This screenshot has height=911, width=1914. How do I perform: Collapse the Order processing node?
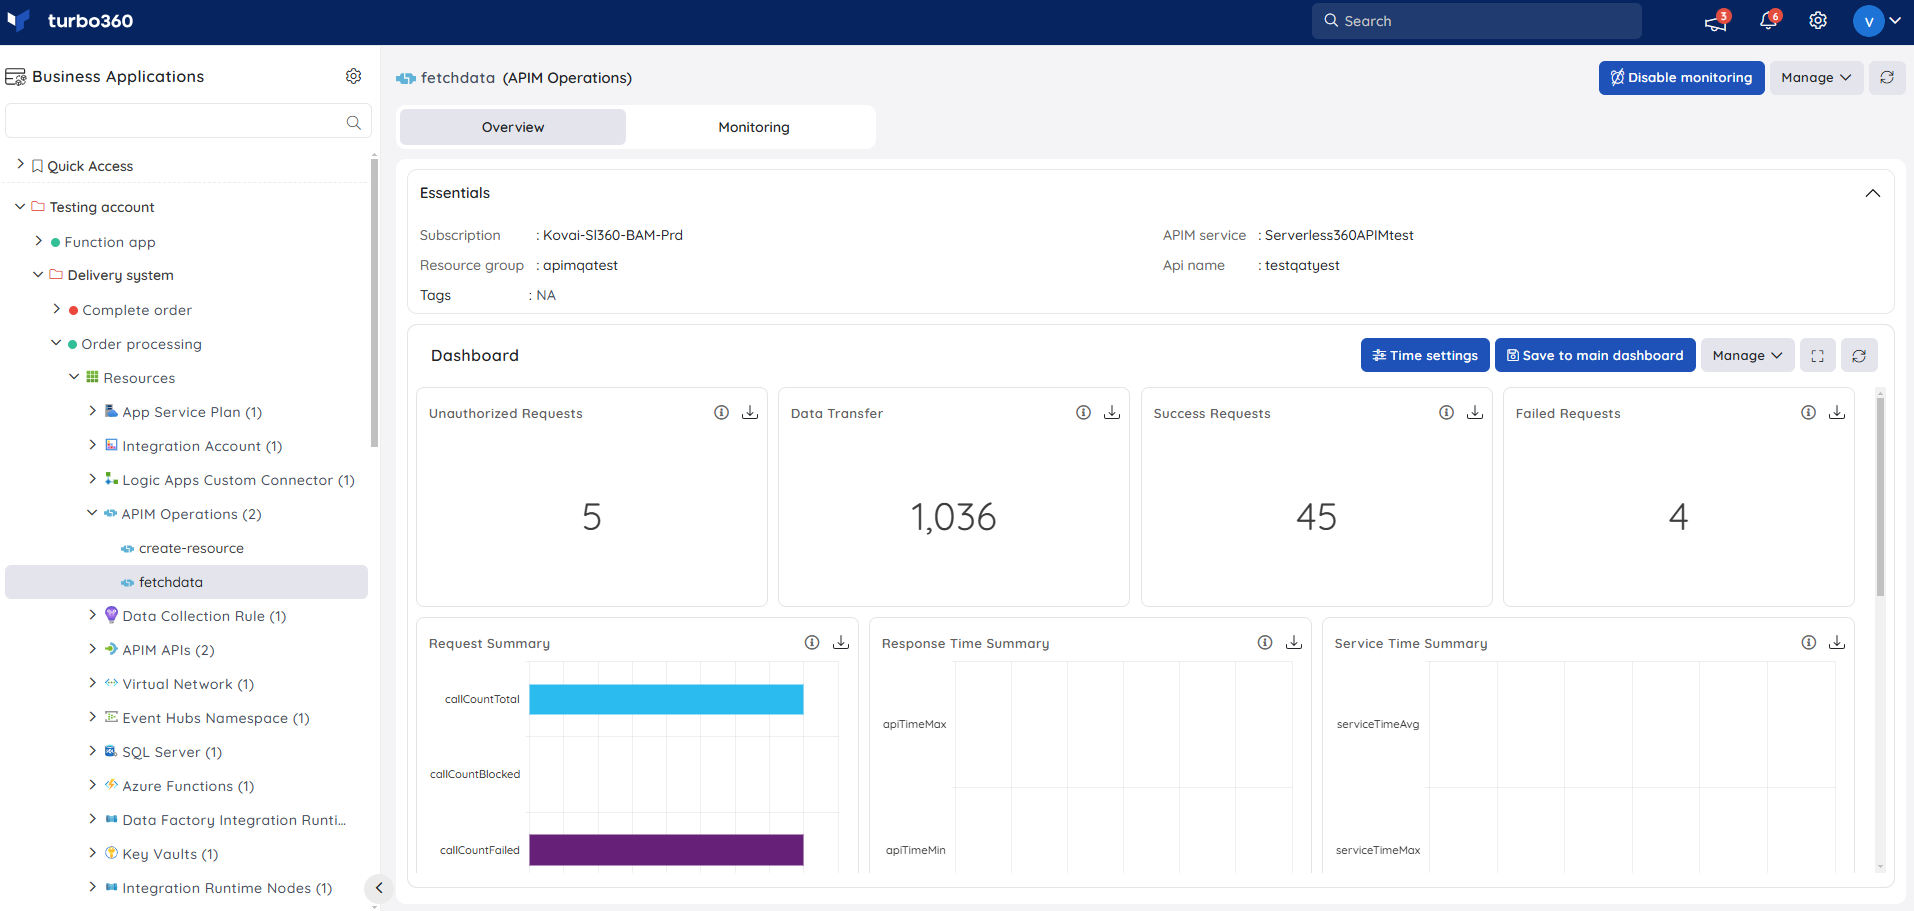[x=56, y=343]
